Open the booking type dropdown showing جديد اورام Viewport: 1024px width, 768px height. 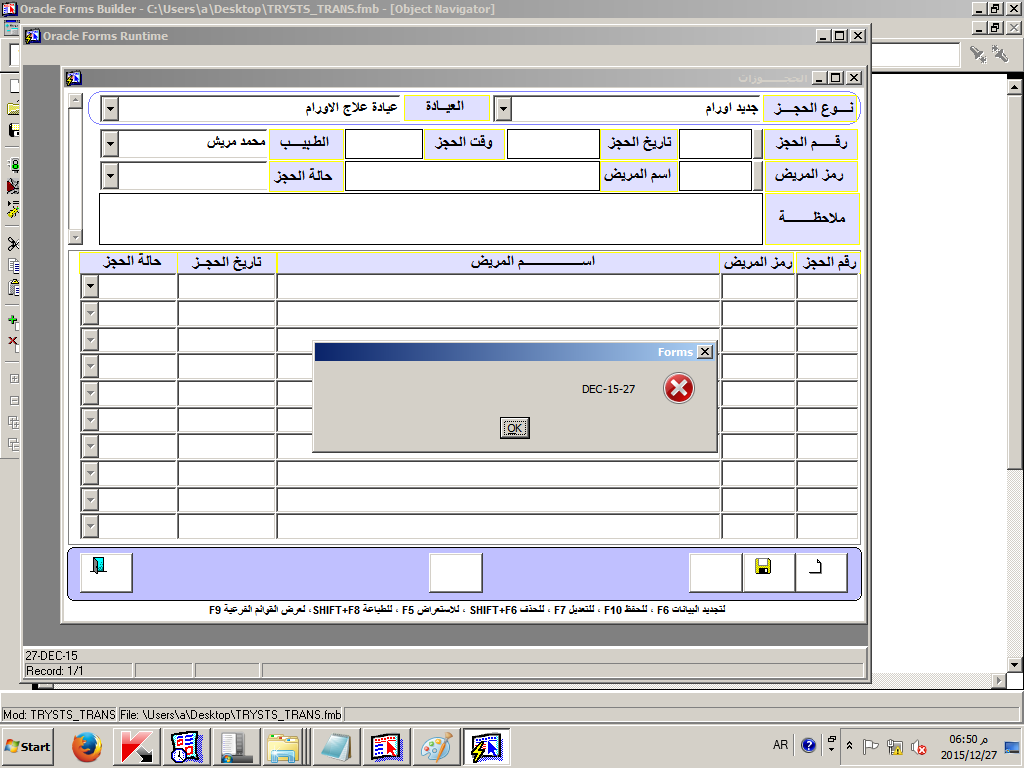504,108
